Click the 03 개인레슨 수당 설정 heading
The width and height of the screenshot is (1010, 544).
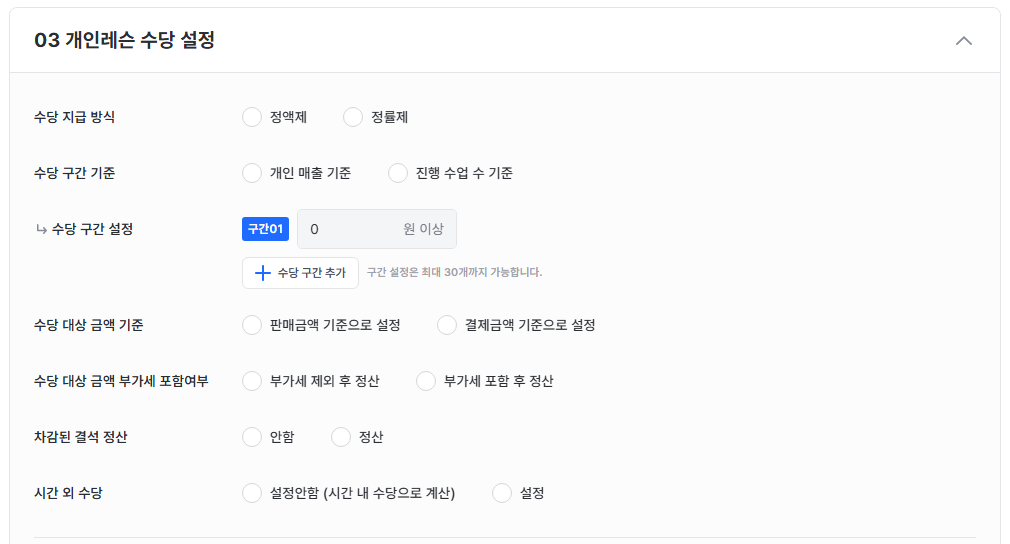pyautogui.click(x=124, y=40)
